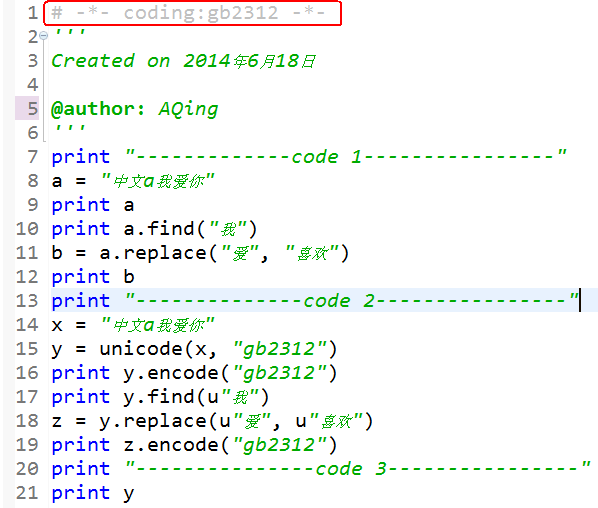Click the 'code 1' print statement
598x508 pixels.
tap(309, 157)
